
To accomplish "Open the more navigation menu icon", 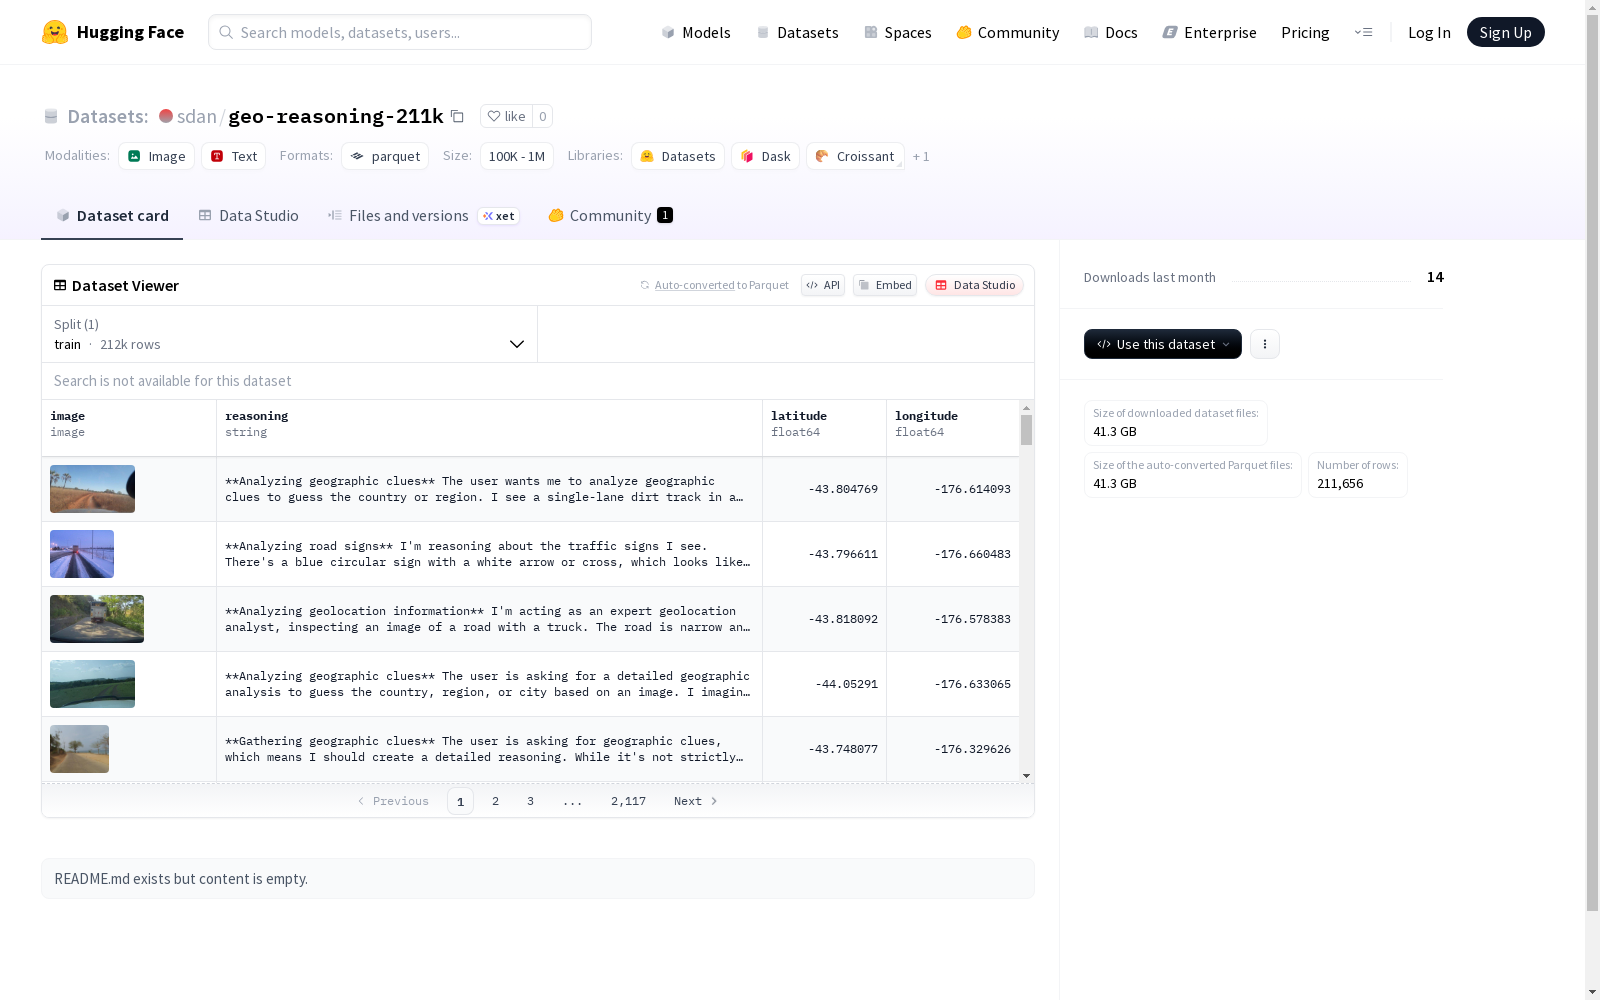I will [1363, 32].
